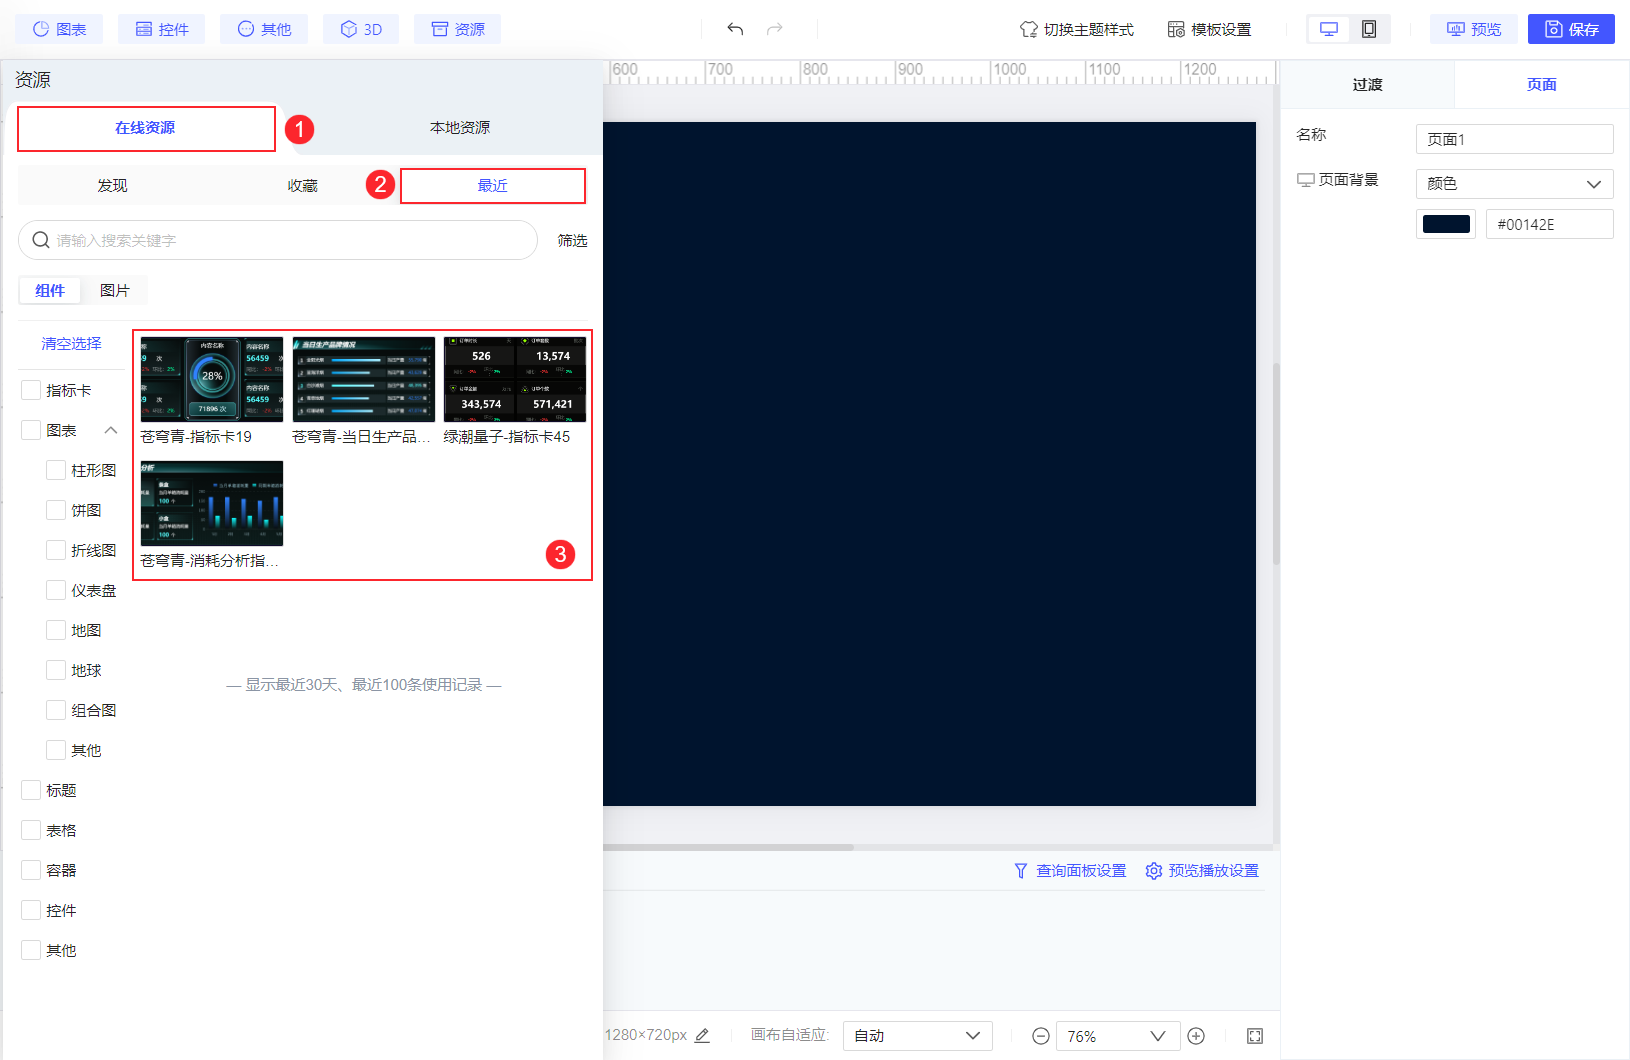Check the 指标卡 checkbox
The image size is (1630, 1060).
coord(31,390)
